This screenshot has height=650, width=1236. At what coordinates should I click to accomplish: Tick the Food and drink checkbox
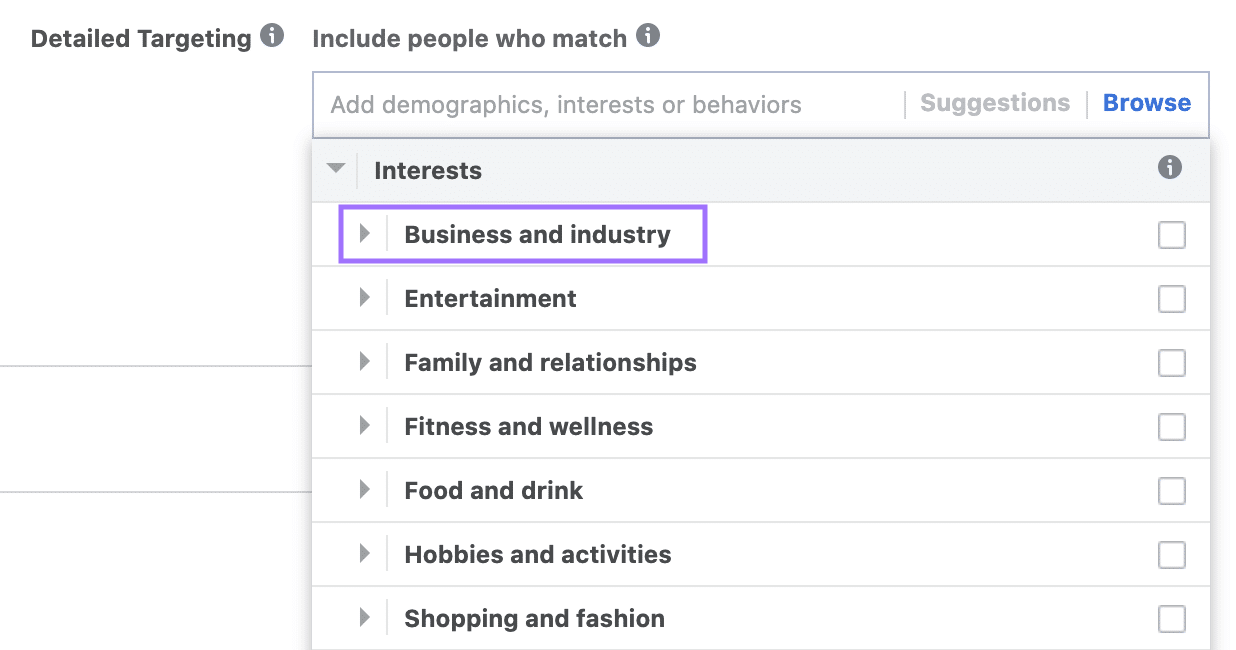1171,490
